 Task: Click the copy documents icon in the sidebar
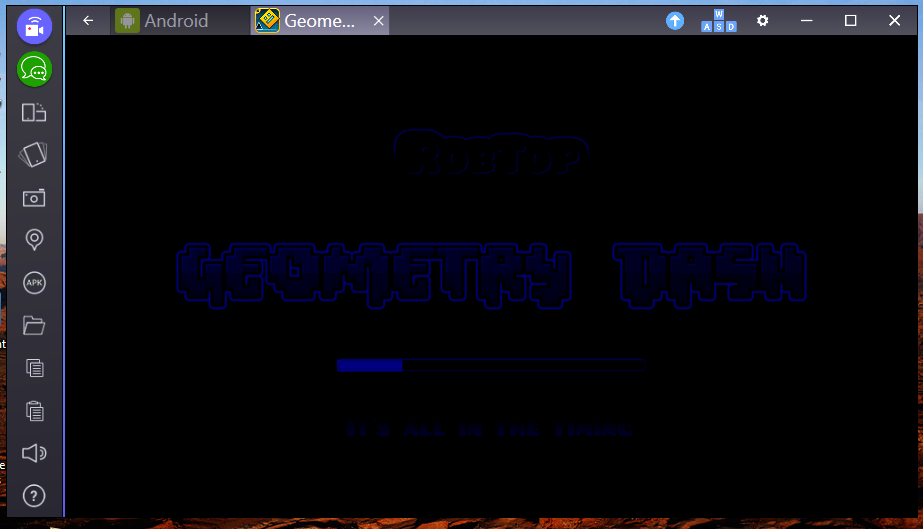pos(35,368)
